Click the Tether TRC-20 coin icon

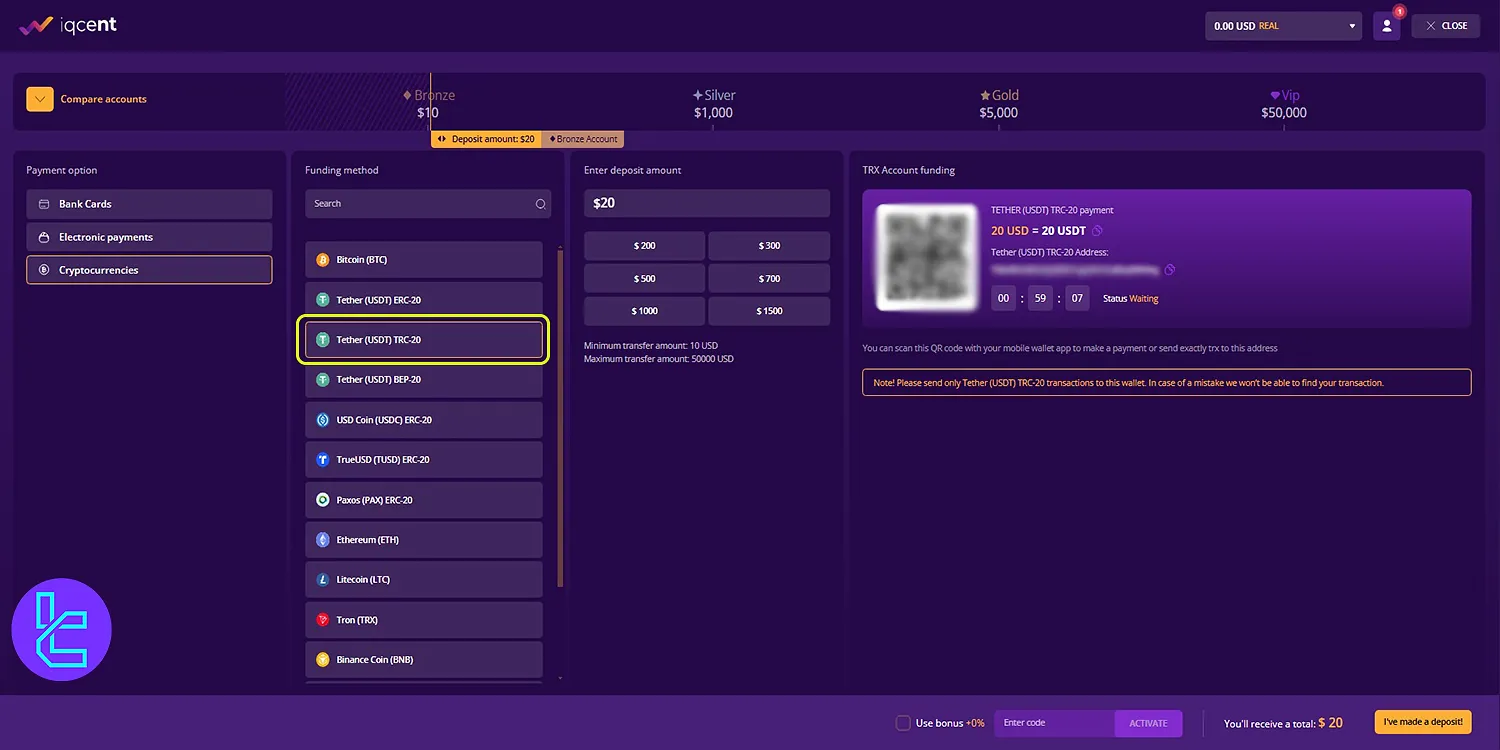pyautogui.click(x=322, y=340)
